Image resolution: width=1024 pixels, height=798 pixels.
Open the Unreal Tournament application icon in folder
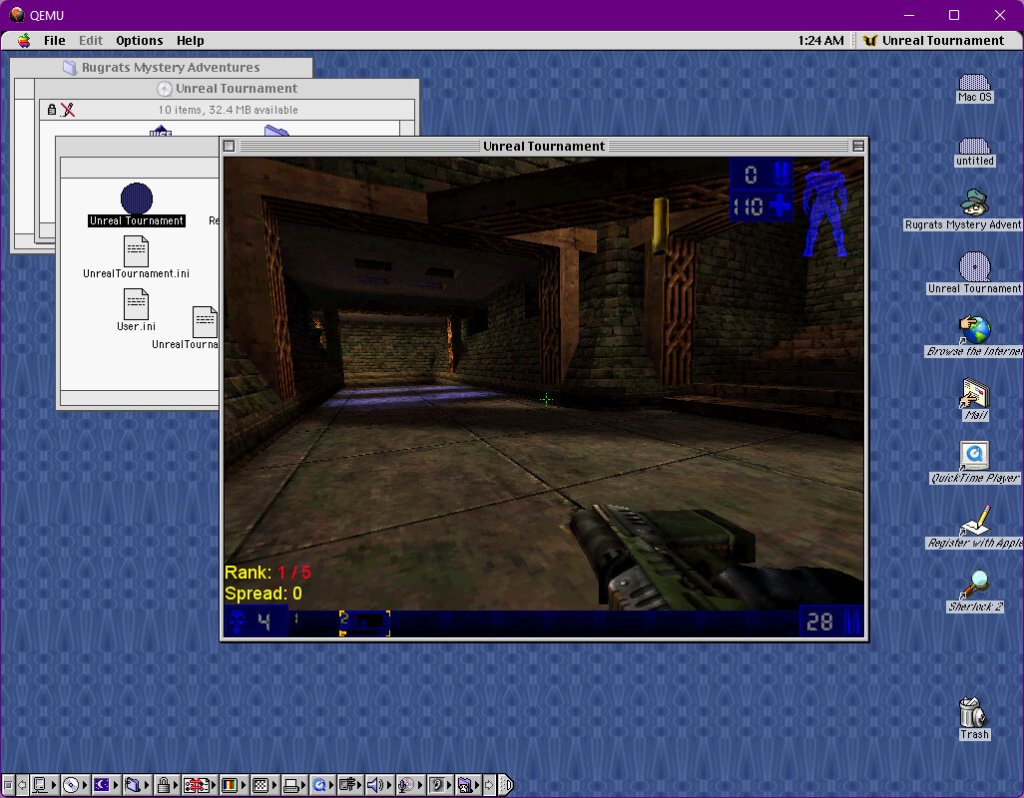[136, 198]
